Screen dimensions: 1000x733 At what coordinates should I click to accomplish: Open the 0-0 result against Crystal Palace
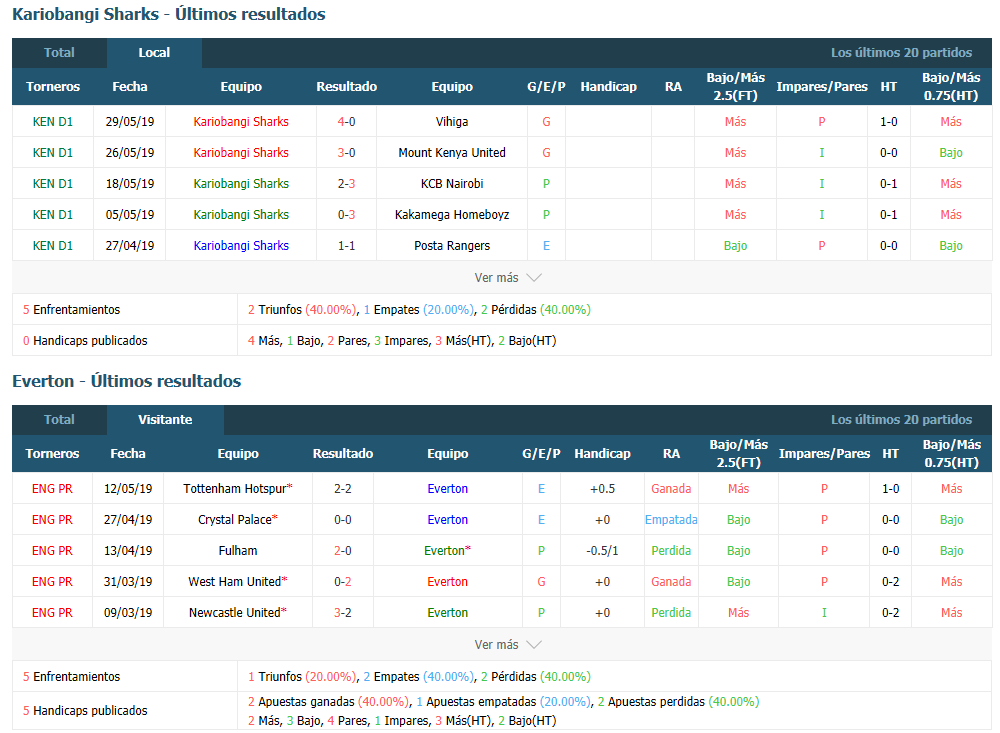342,519
